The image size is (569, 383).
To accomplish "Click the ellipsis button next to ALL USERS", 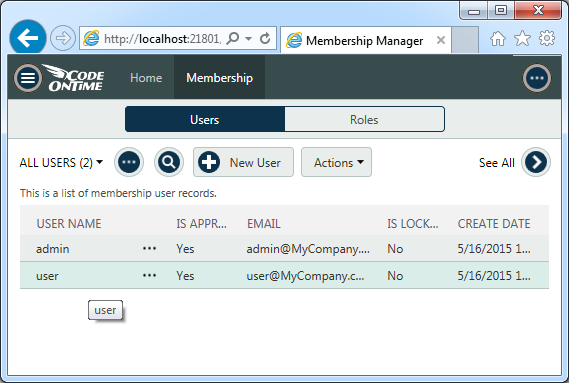I will [x=129, y=162].
